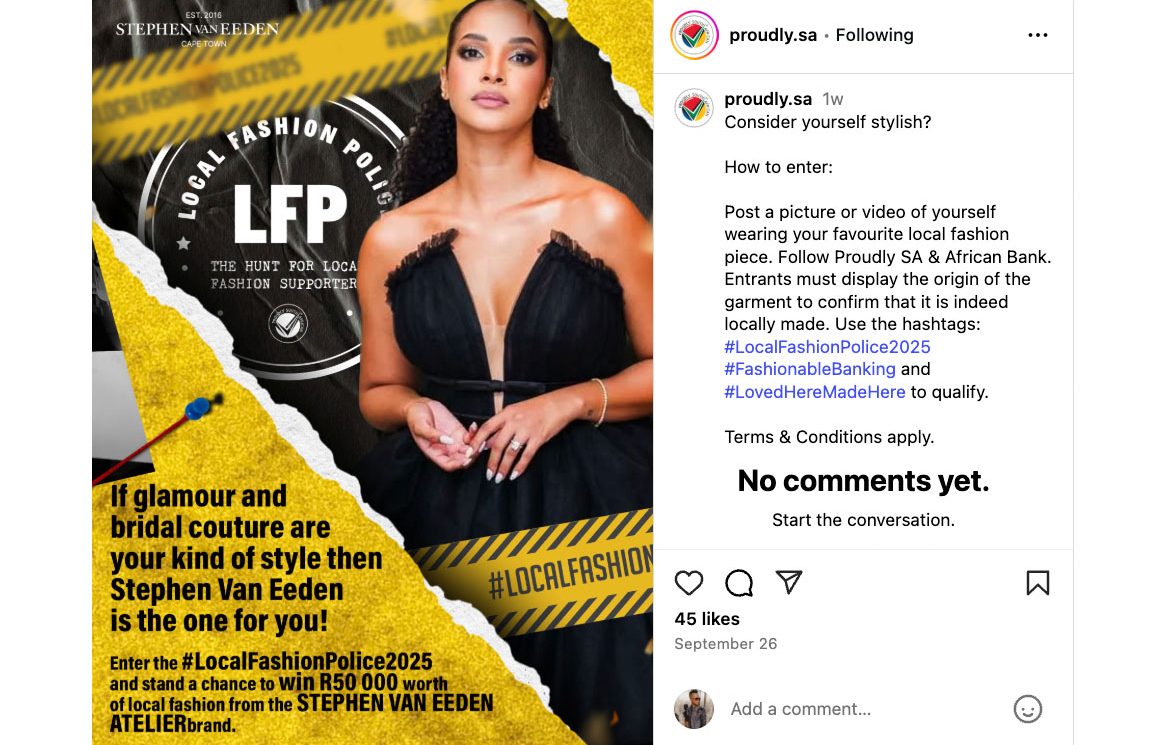Open #FashionableBanking hashtag link

(x=810, y=369)
